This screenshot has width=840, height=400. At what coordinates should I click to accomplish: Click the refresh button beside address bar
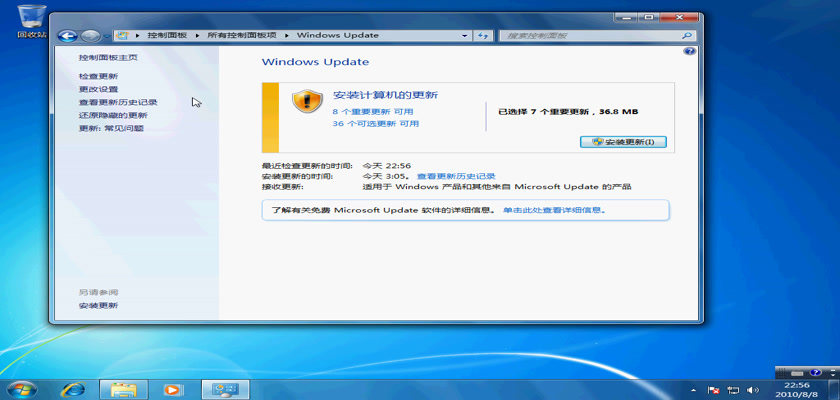(482, 35)
